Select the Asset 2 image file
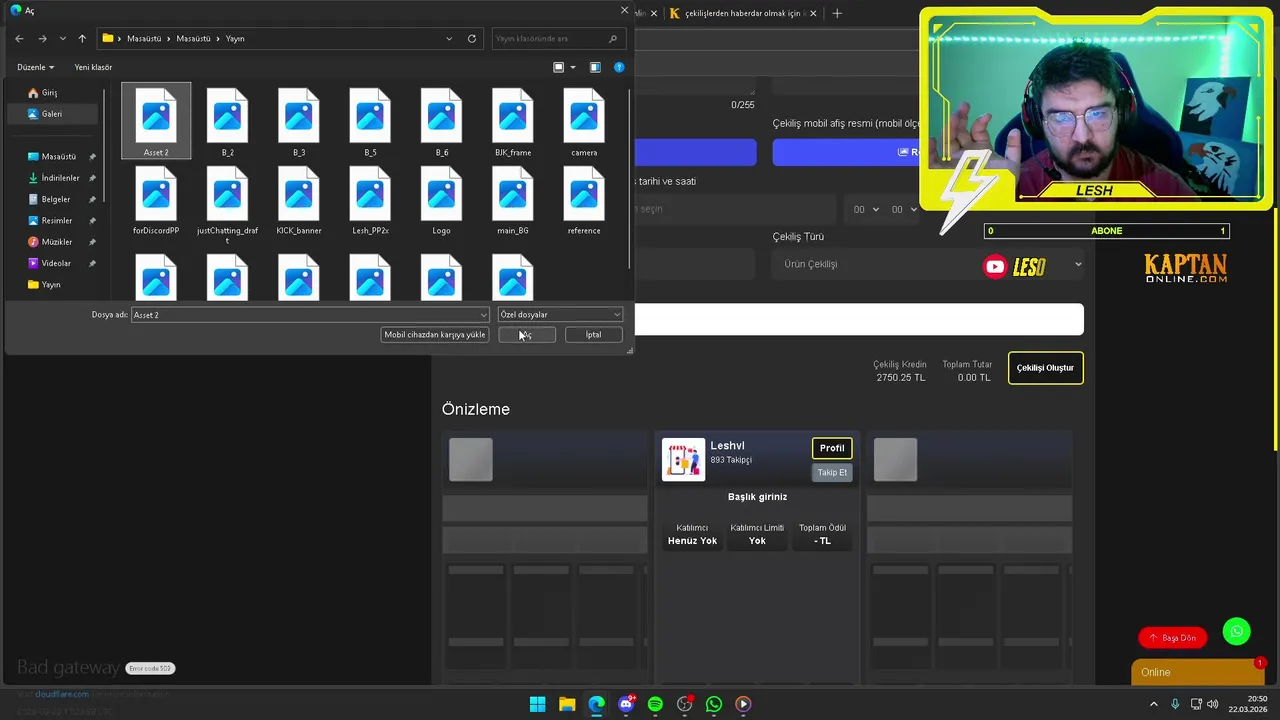 156,121
